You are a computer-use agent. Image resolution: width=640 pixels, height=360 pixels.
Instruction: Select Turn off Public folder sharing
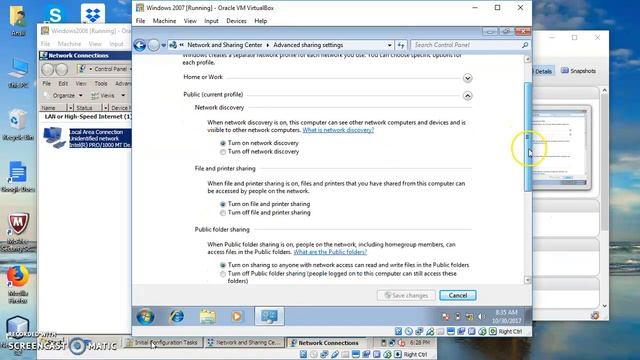click(223, 274)
